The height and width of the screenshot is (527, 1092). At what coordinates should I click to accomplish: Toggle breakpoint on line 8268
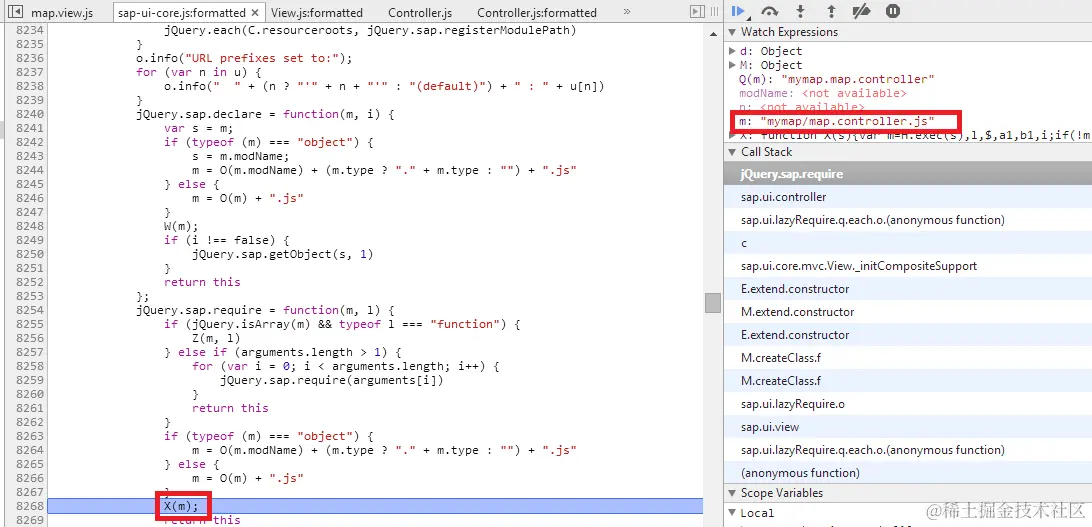pos(29,506)
